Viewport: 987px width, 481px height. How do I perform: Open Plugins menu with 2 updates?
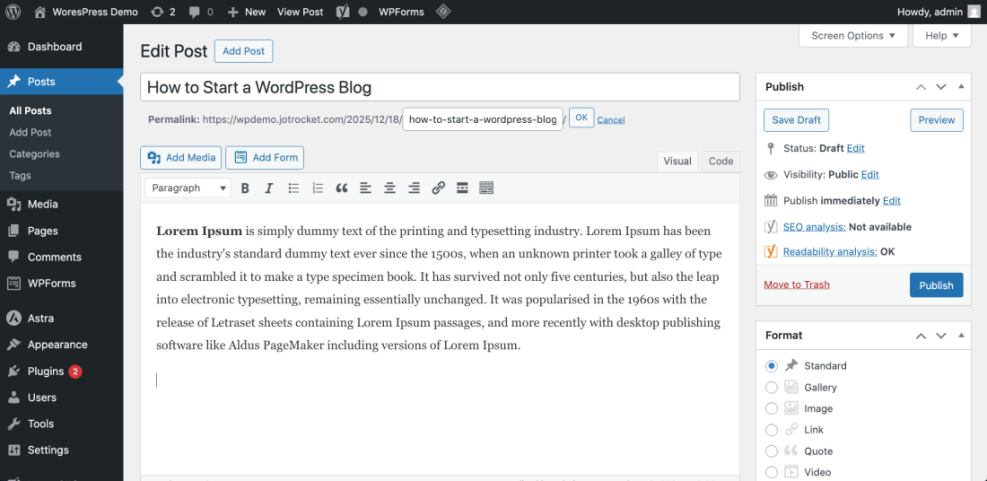click(62, 371)
